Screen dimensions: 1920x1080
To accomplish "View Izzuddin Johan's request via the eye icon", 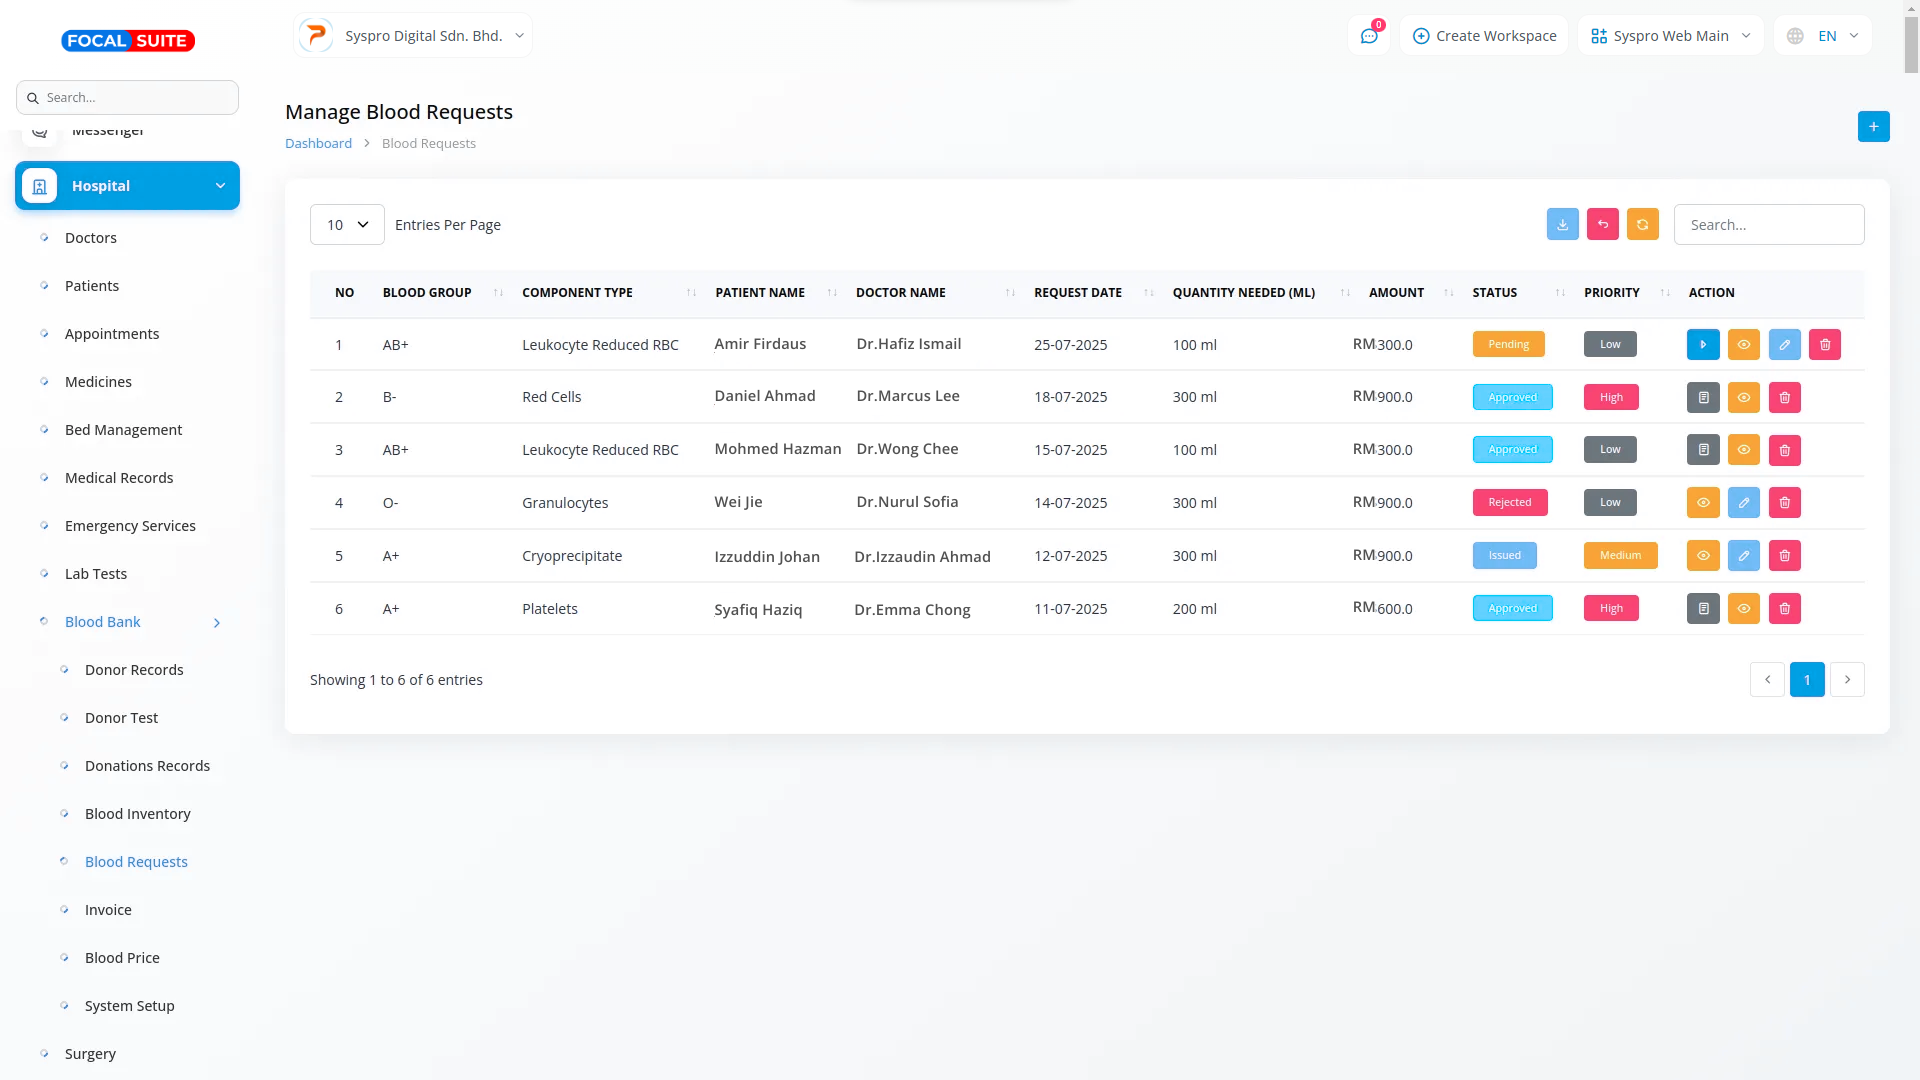I will 1703,555.
